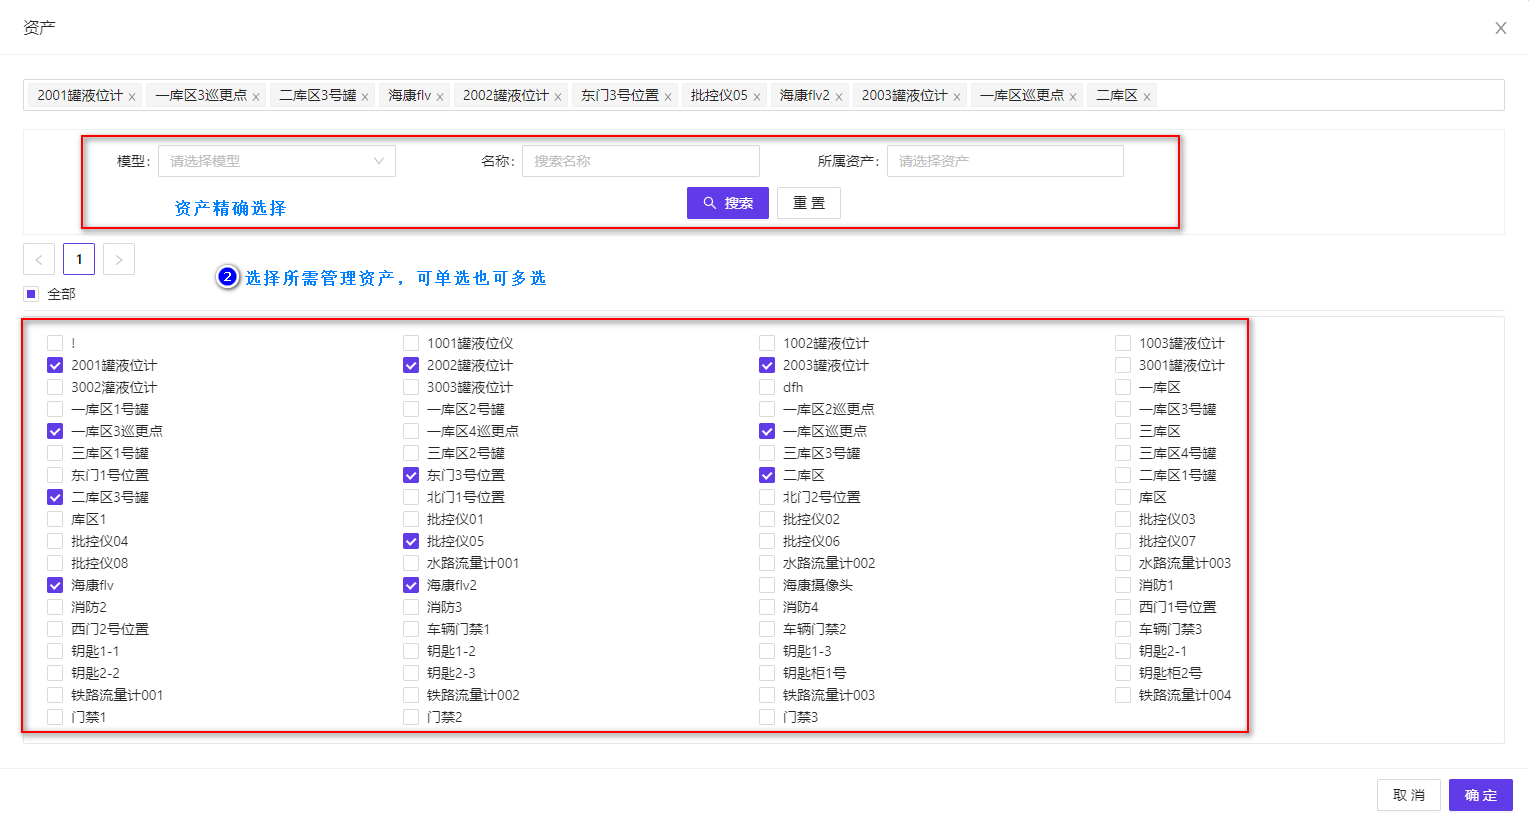Image resolution: width=1529 pixels, height=819 pixels.
Task: Check the 3001罐液位计 checkbox
Action: (1123, 365)
